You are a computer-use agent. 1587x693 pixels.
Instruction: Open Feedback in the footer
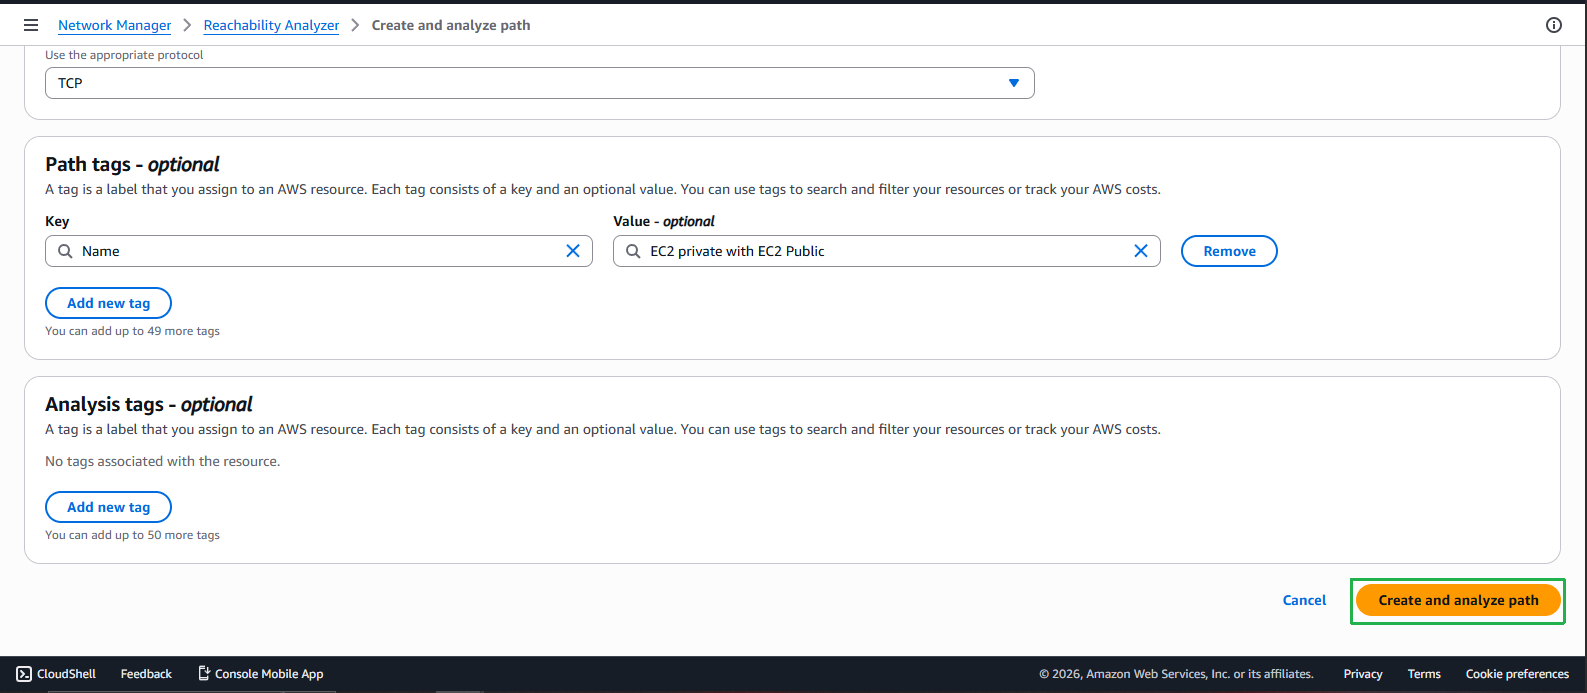click(x=146, y=674)
